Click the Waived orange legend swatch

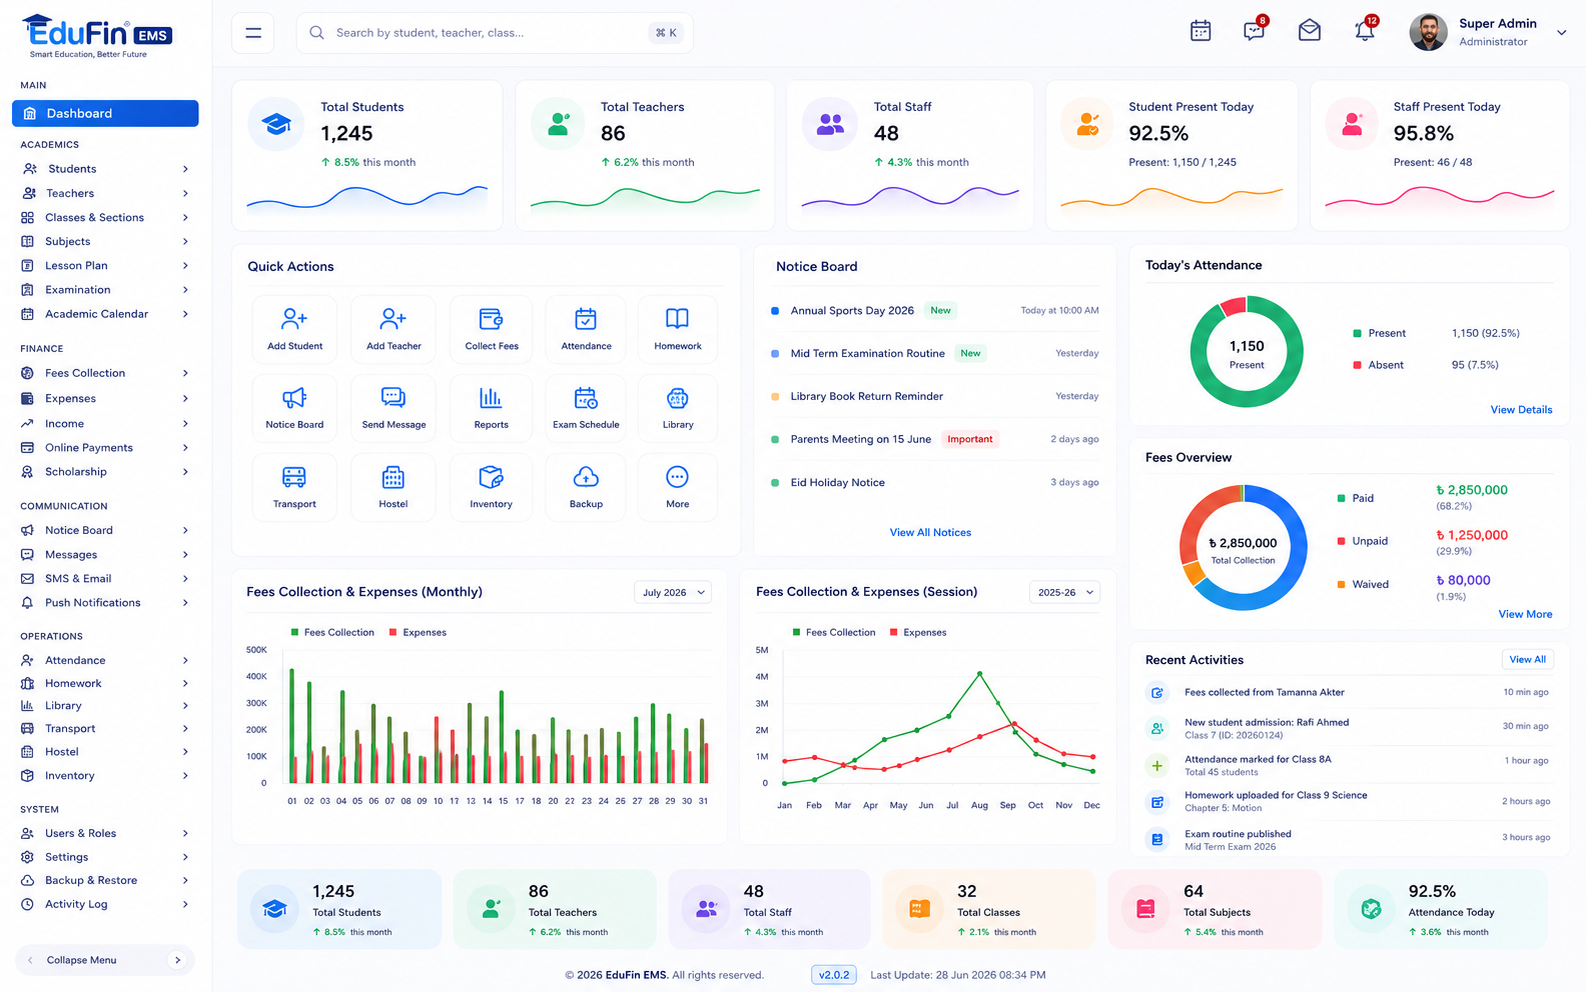point(1341,584)
